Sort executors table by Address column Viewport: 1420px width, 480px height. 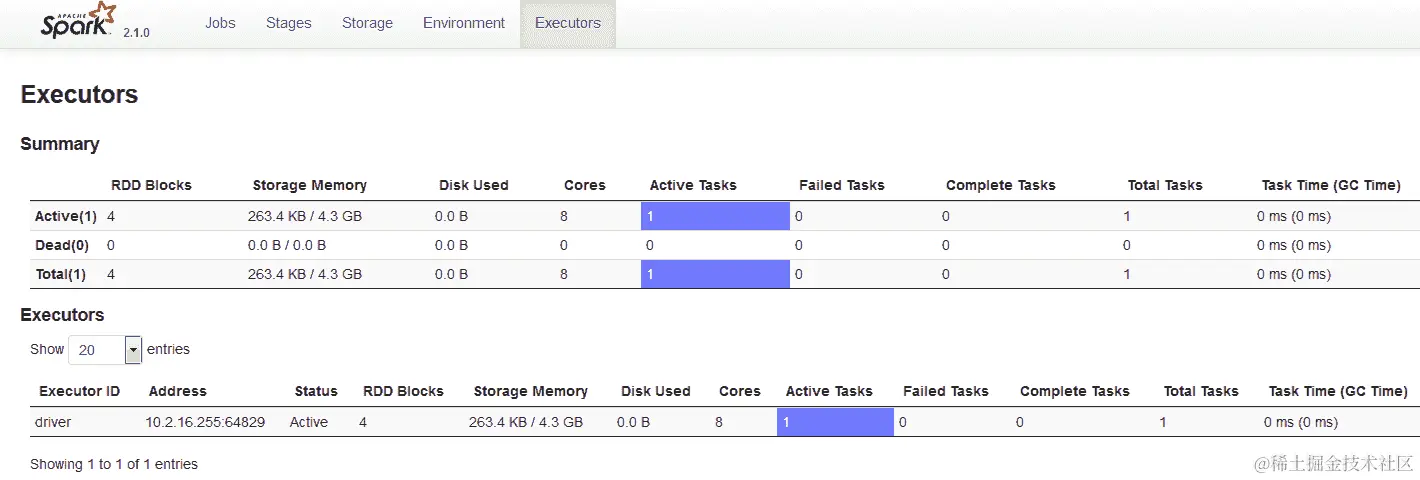177,391
